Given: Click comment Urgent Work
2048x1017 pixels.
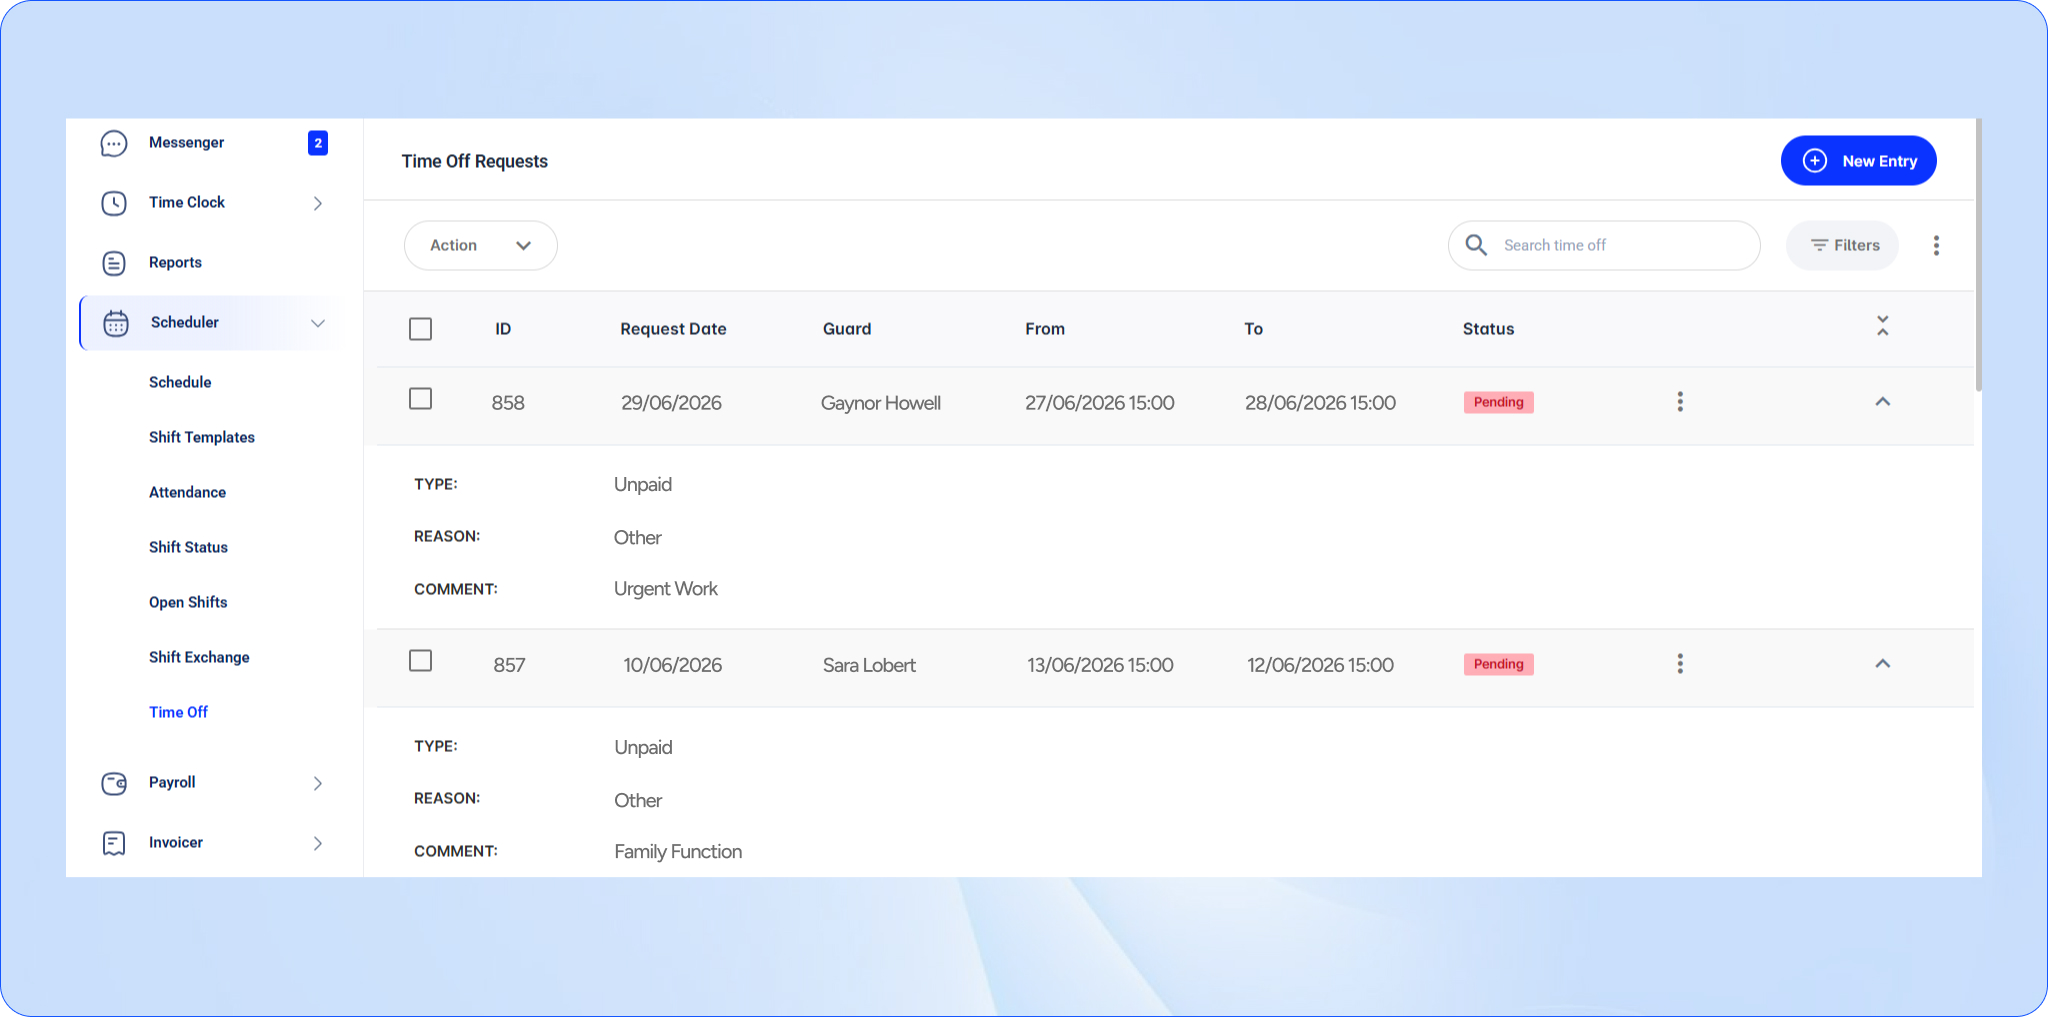Looking at the screenshot, I should coord(665,589).
